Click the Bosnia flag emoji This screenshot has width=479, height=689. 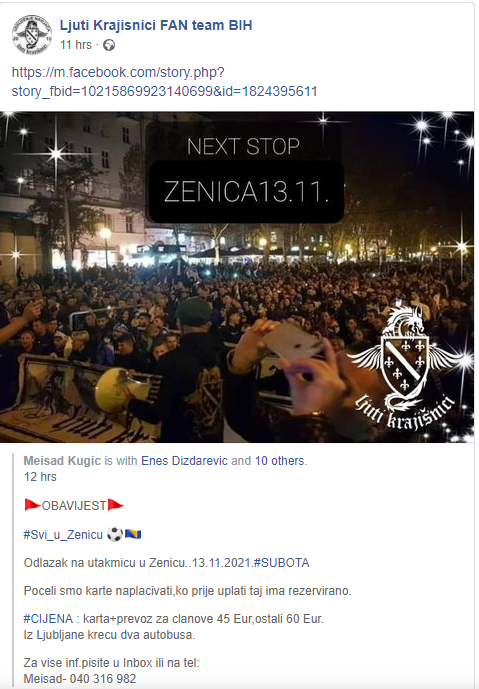pyautogui.click(x=133, y=534)
